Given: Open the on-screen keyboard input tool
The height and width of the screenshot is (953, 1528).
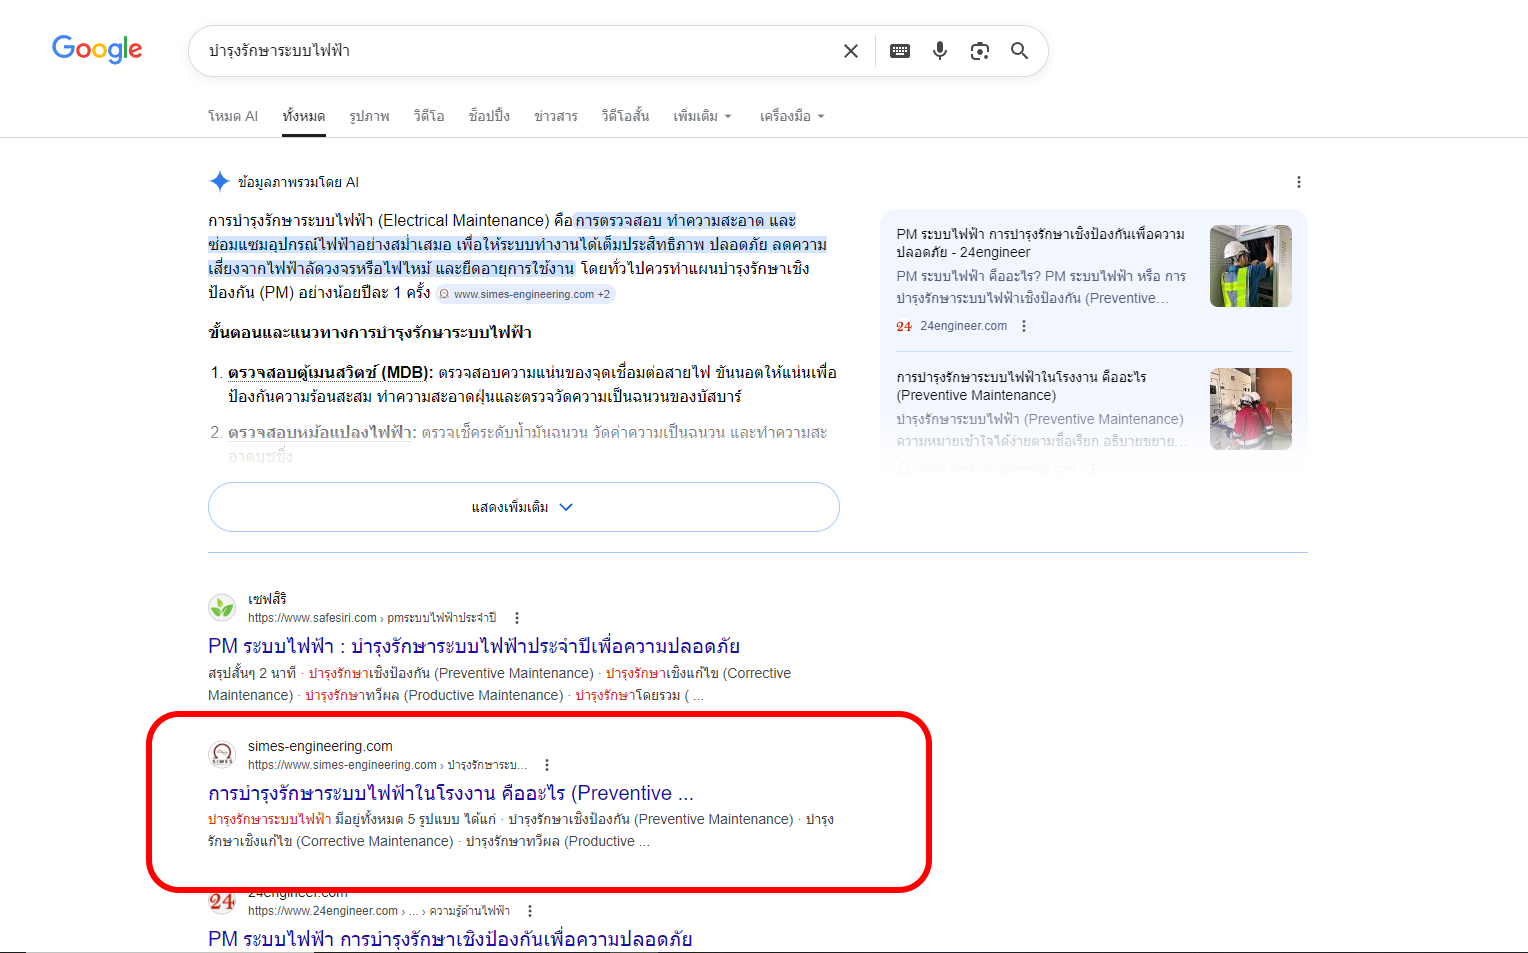Looking at the screenshot, I should 899,51.
